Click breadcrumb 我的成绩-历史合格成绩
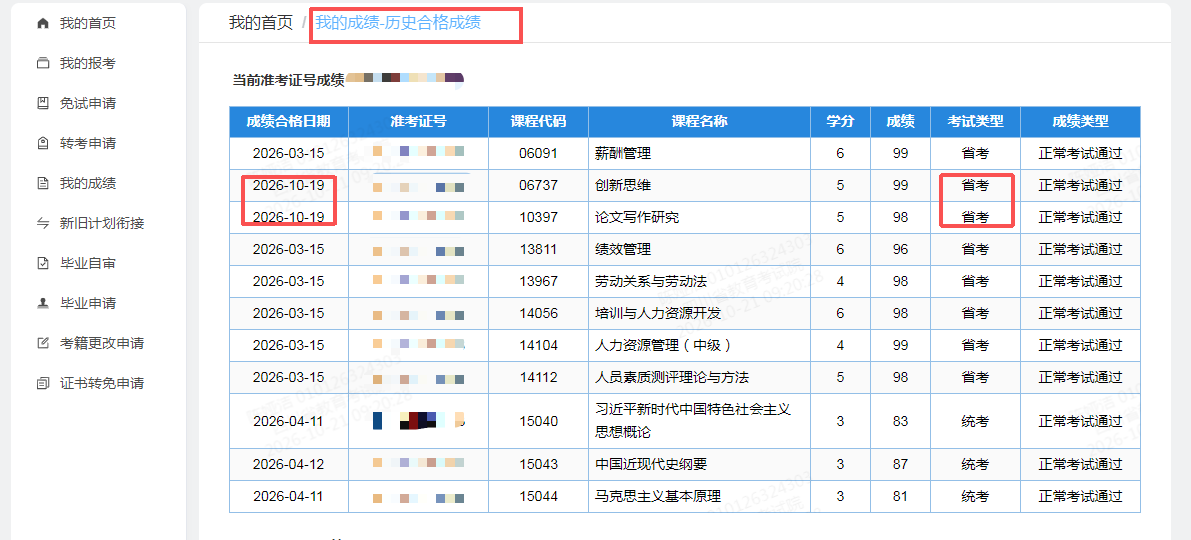Viewport: 1191px width, 540px height. pyautogui.click(x=398, y=23)
